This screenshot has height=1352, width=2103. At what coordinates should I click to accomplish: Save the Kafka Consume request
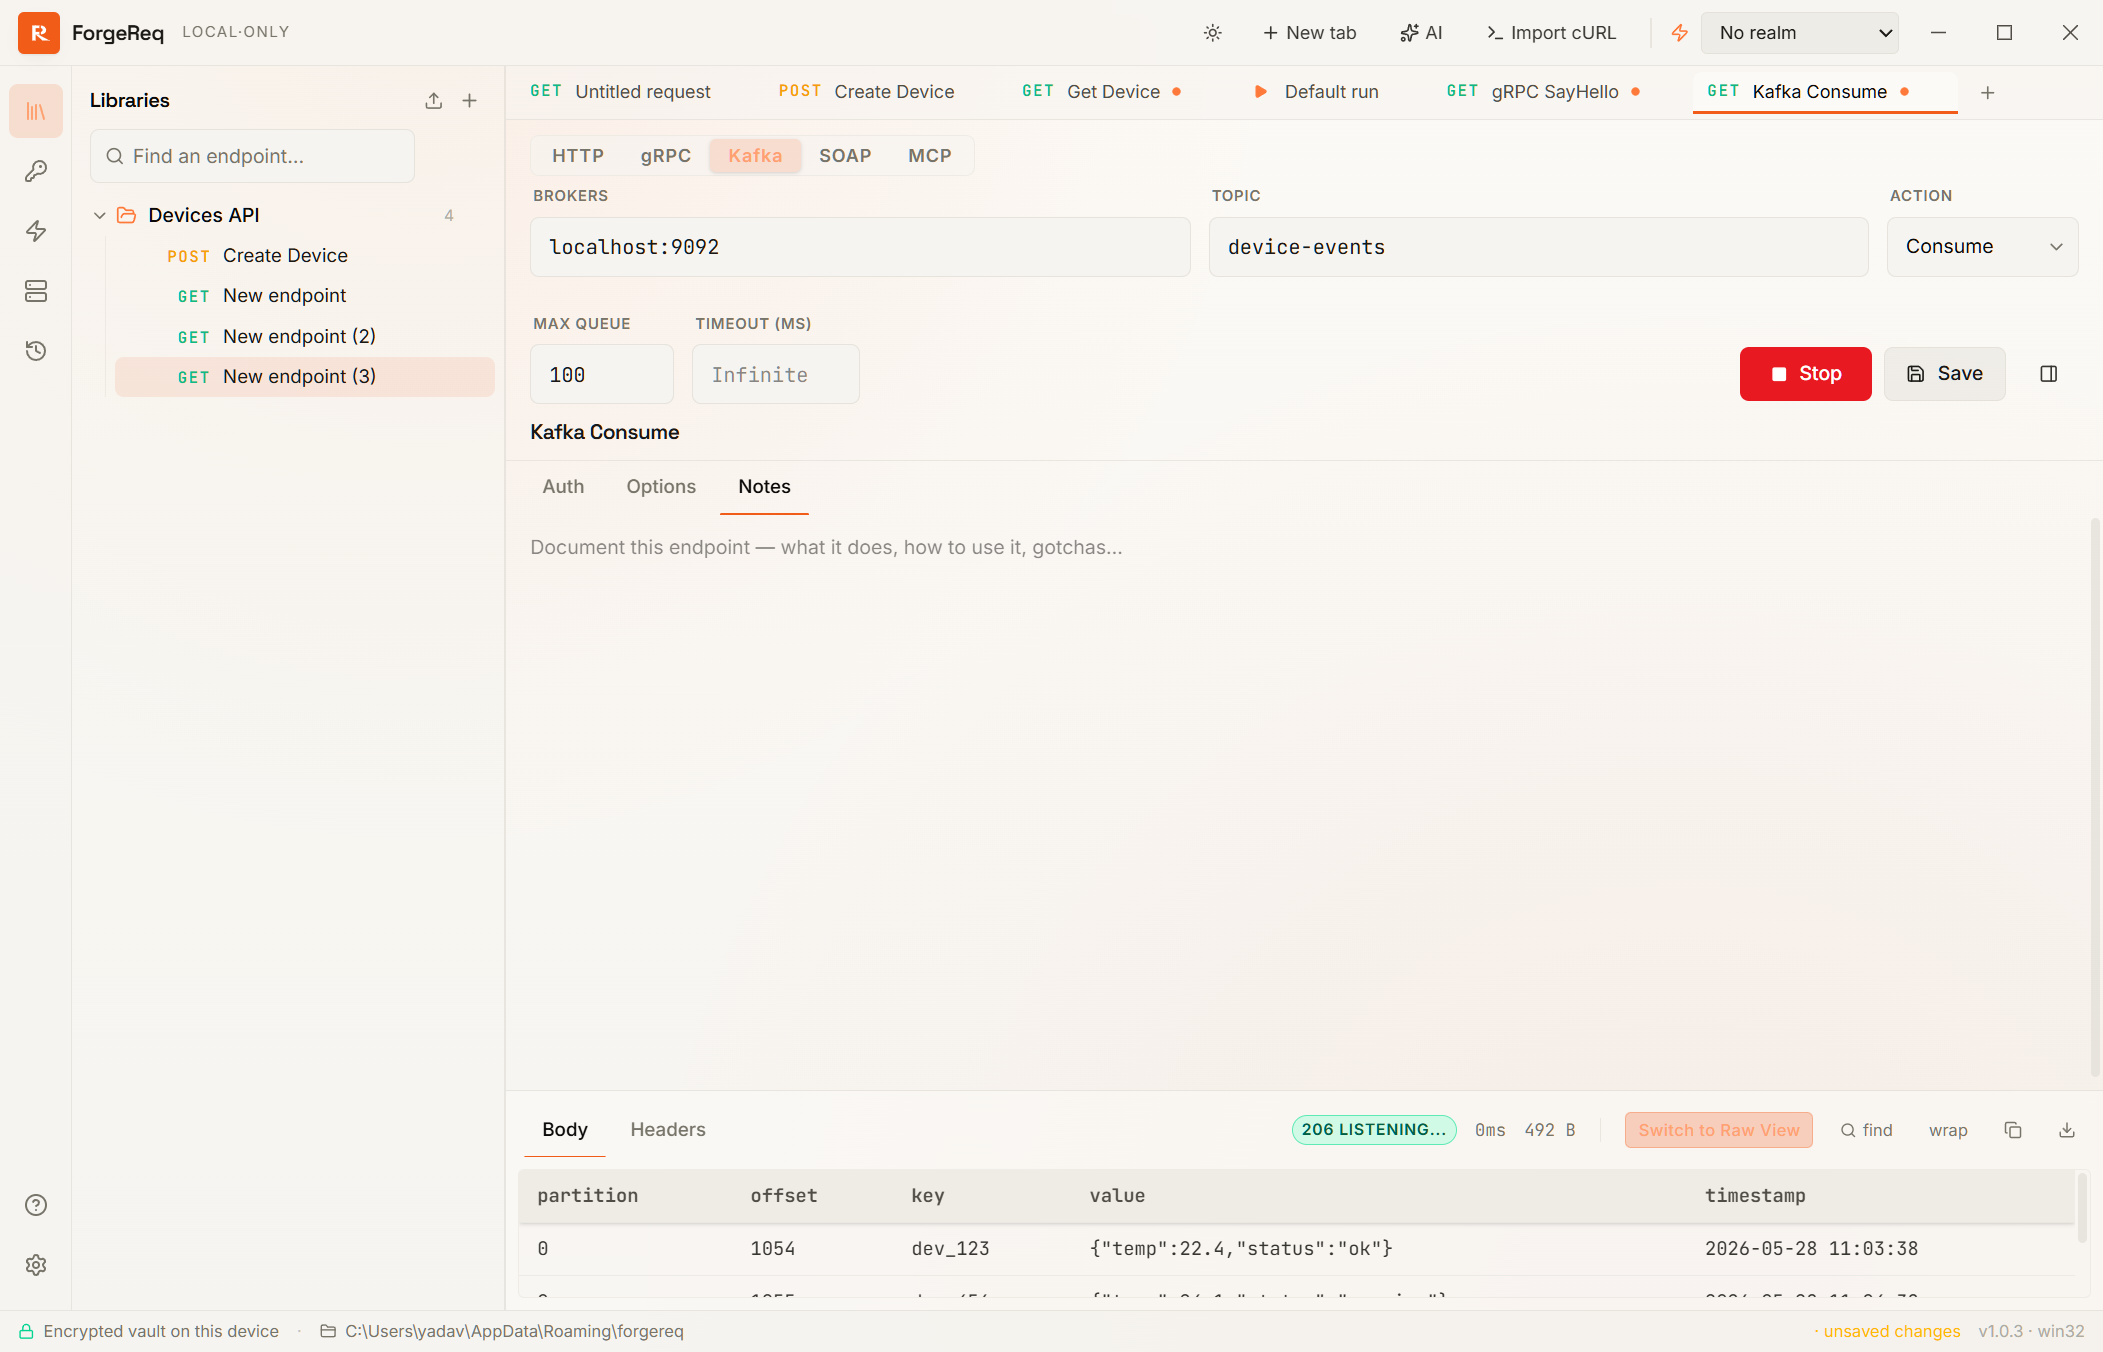(1944, 374)
